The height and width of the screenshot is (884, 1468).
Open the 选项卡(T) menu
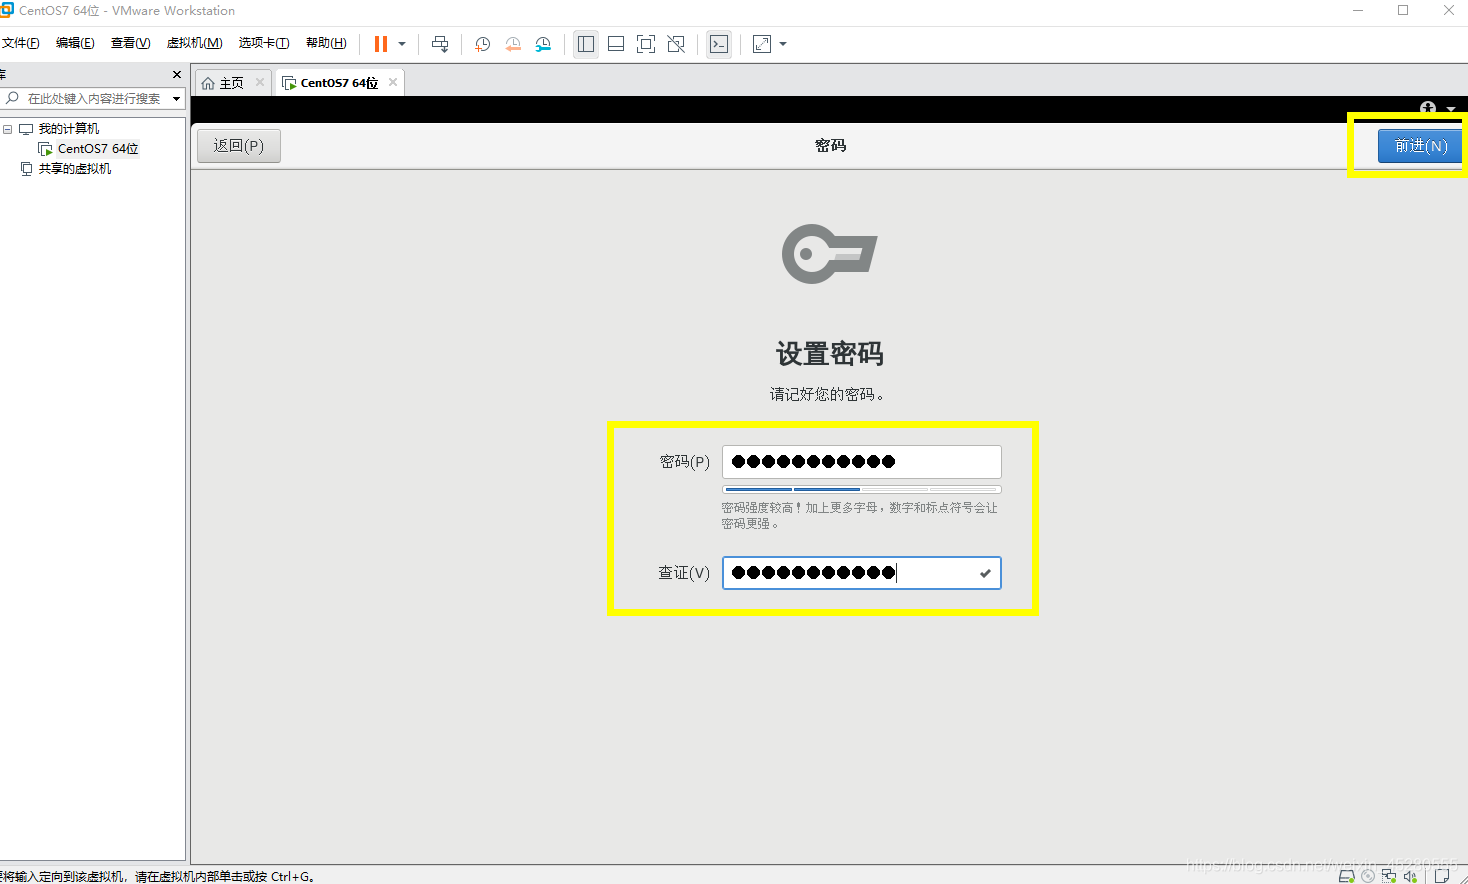coord(264,43)
